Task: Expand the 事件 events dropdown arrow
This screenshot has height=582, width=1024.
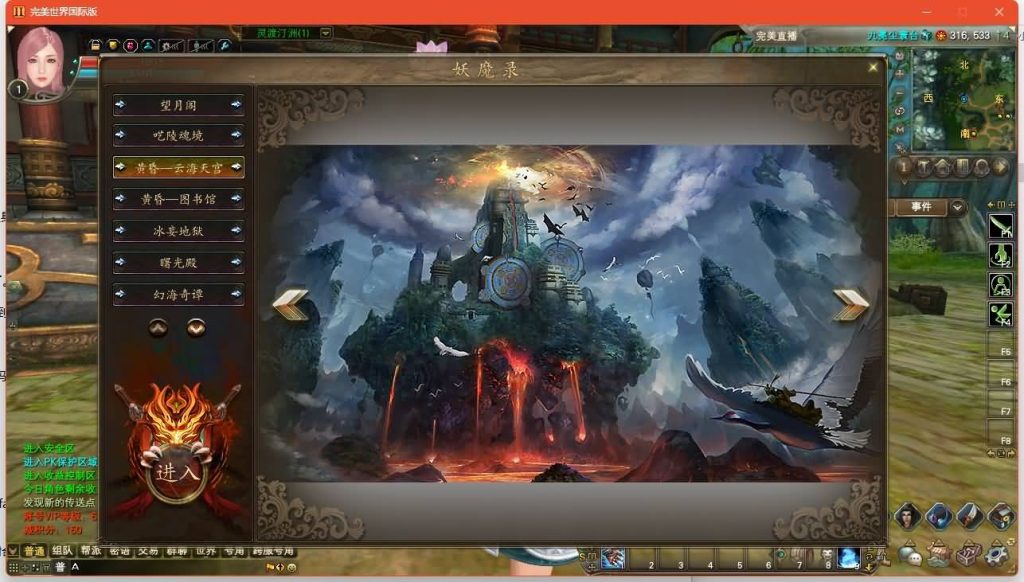Action: (956, 207)
